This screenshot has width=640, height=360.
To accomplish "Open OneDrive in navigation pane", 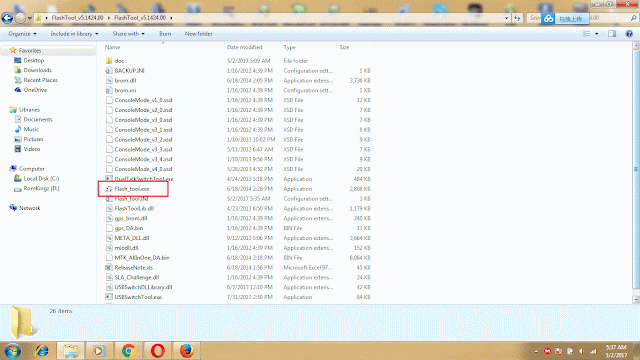I will coord(35,90).
